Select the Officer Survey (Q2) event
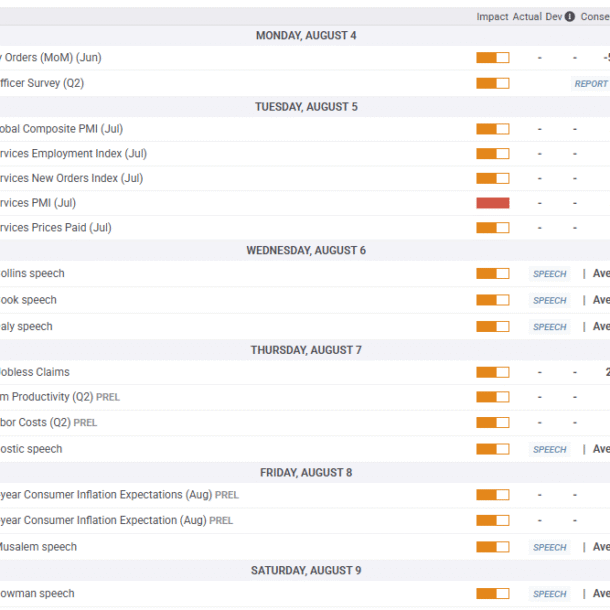This screenshot has width=610, height=610. click(42, 83)
